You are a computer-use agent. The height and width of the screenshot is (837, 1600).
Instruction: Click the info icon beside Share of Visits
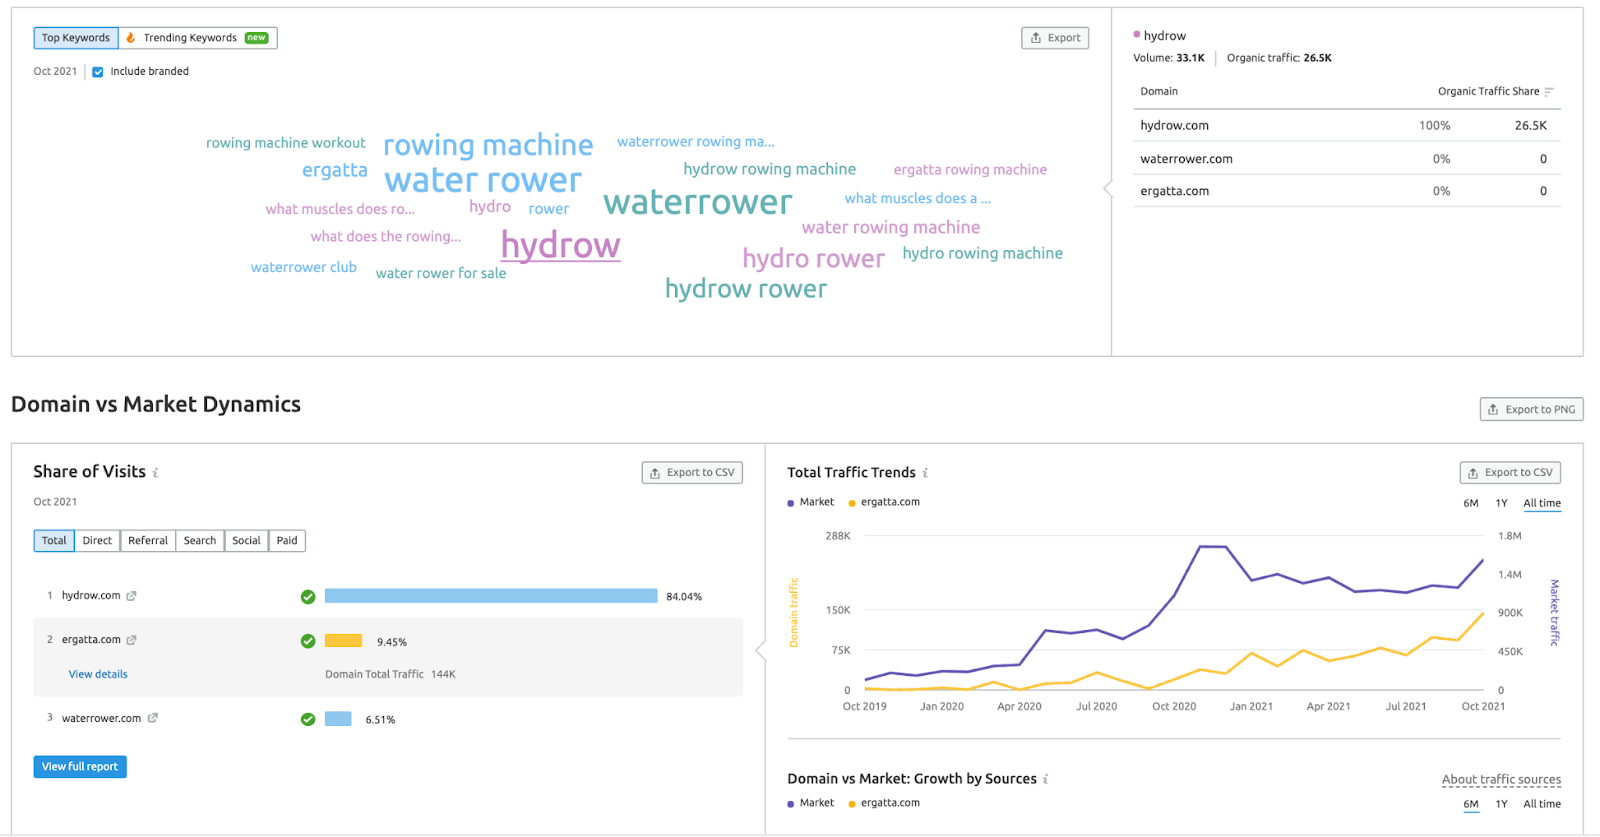155,473
